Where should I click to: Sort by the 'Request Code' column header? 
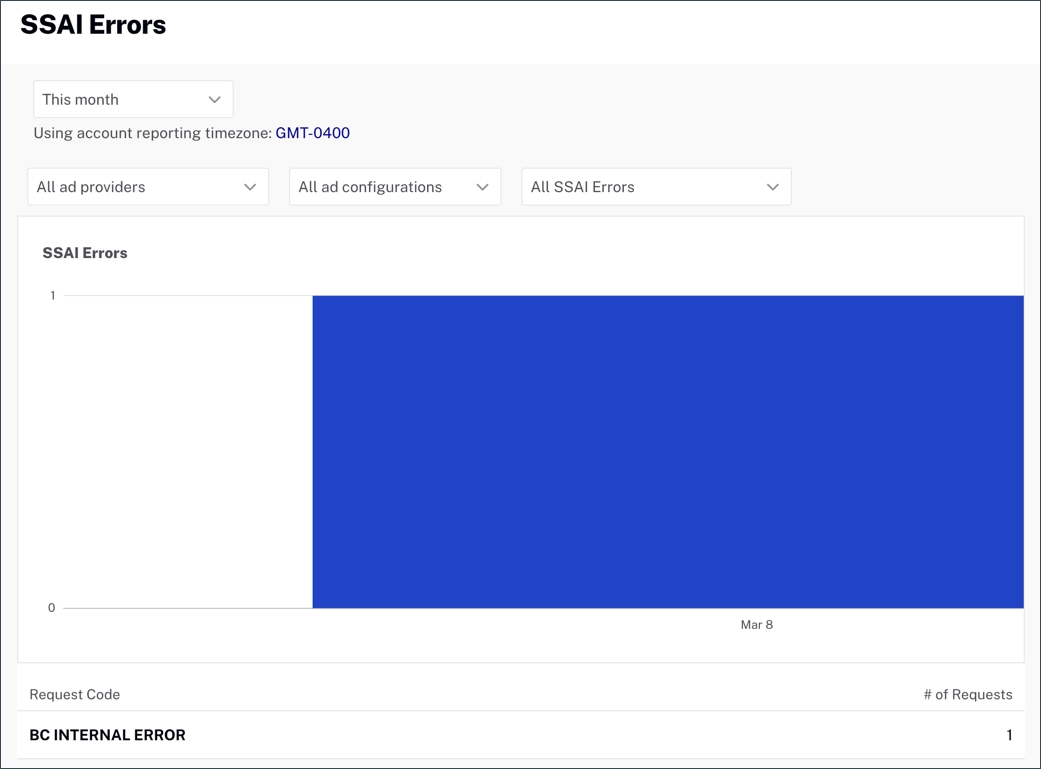coord(74,694)
